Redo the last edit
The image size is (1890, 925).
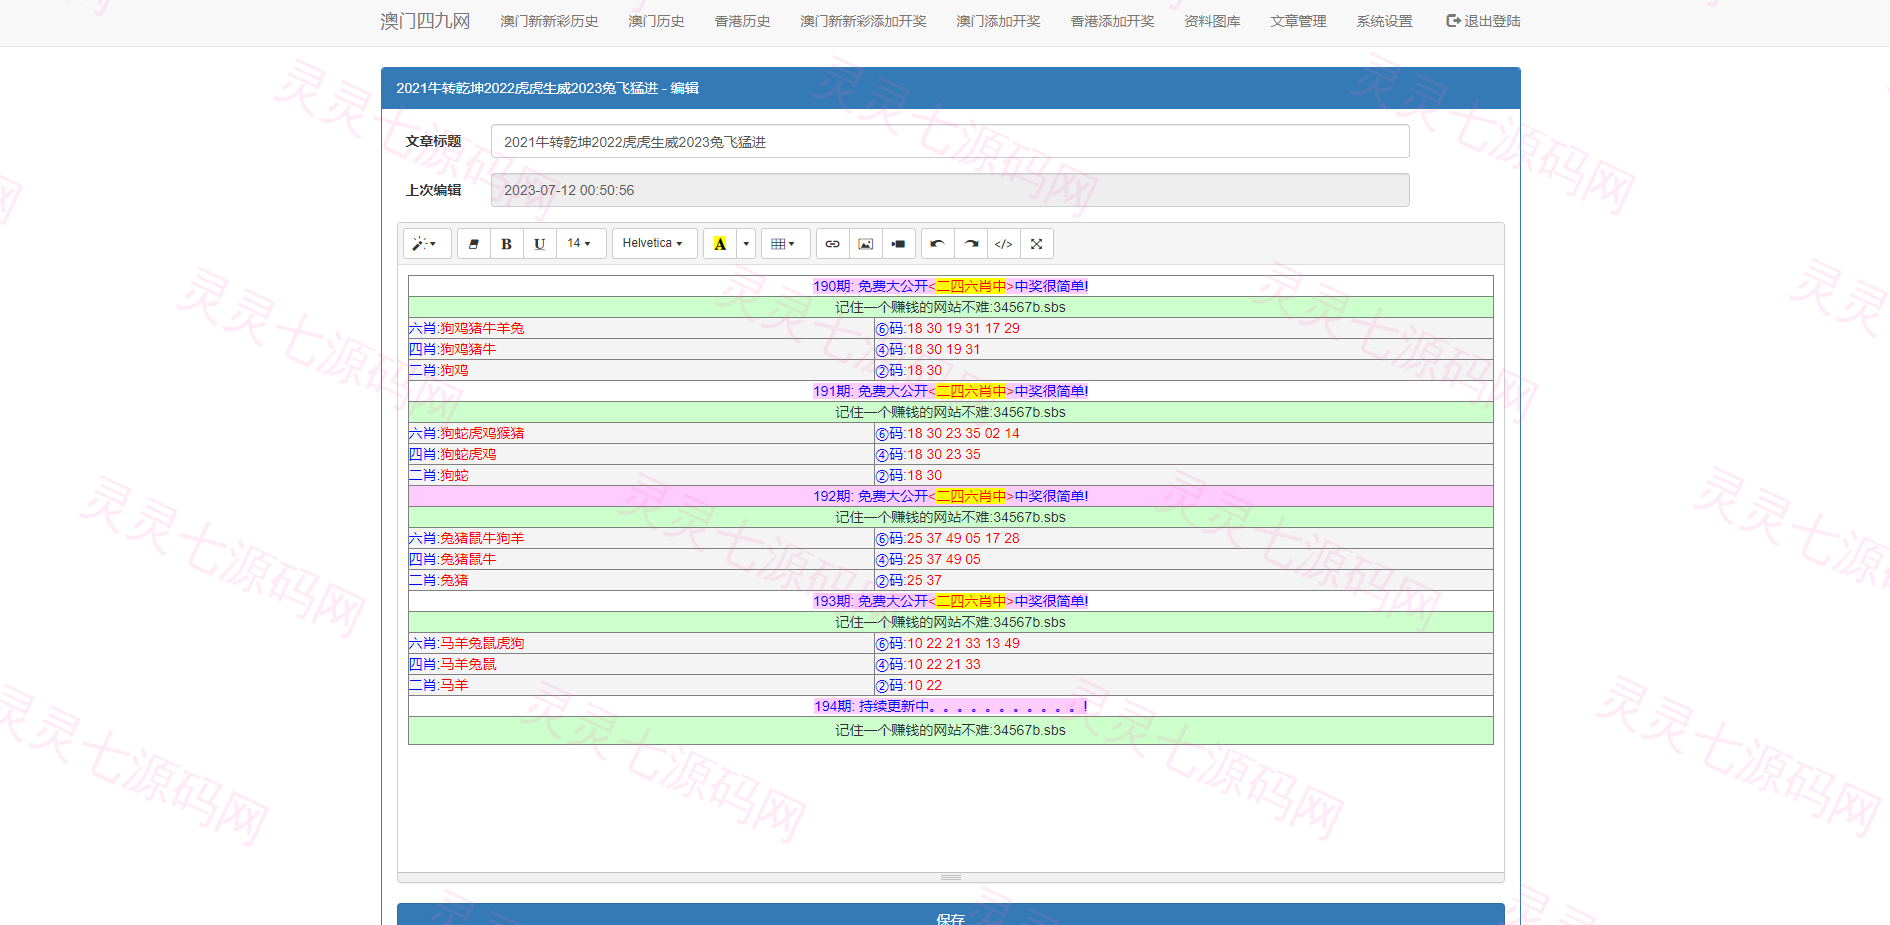pos(971,244)
